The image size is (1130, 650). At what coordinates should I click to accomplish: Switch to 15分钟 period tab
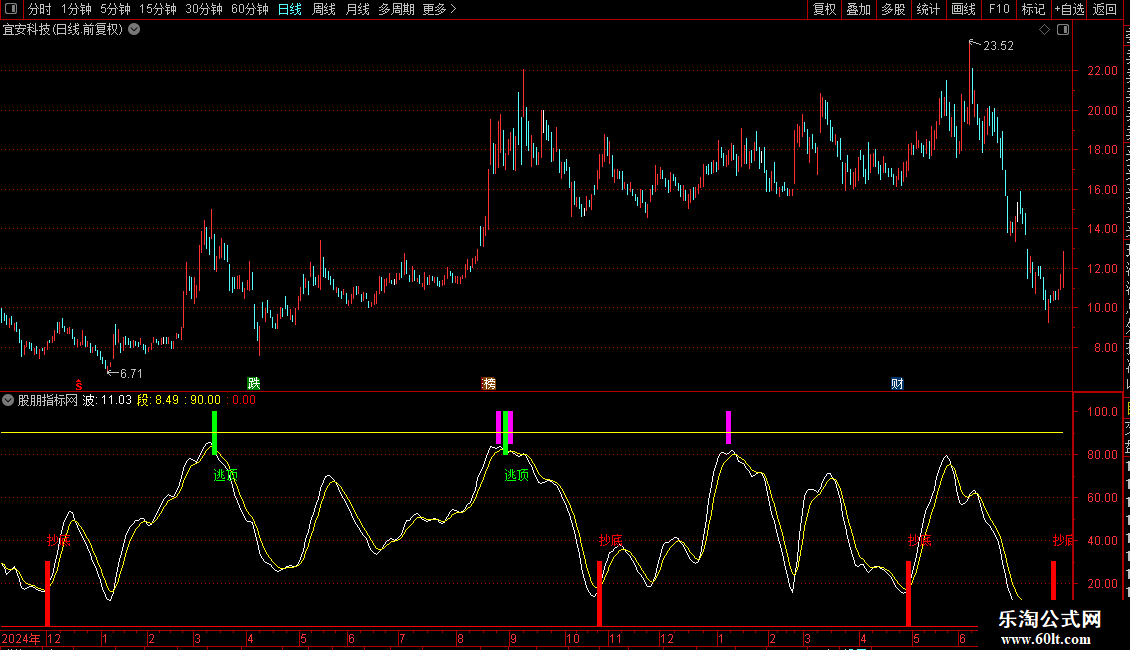tap(158, 9)
